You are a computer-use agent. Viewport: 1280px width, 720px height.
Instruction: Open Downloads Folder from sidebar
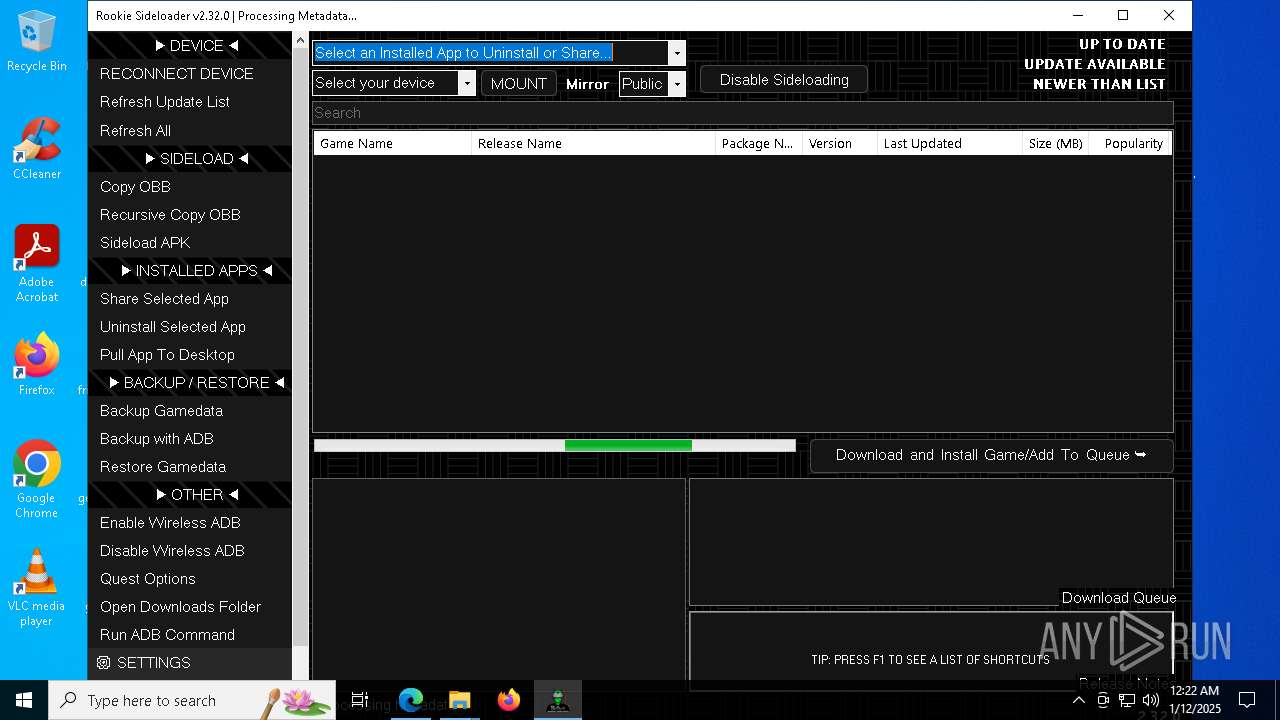(x=189, y=606)
